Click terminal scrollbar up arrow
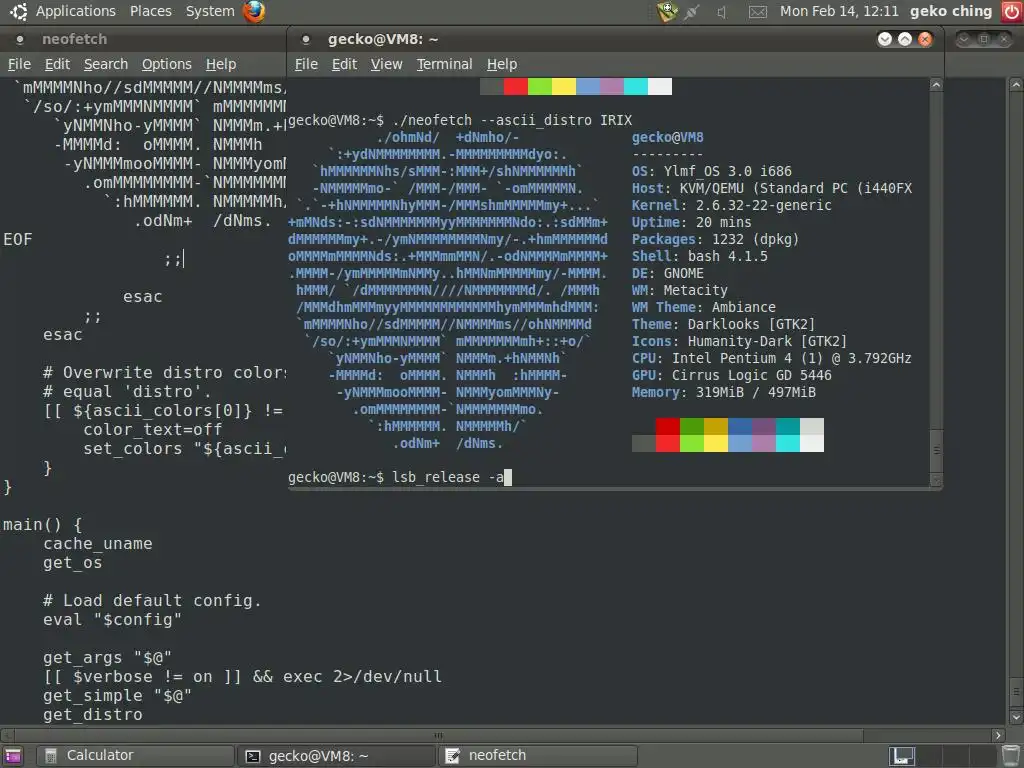This screenshot has height=768, width=1024. (x=936, y=85)
